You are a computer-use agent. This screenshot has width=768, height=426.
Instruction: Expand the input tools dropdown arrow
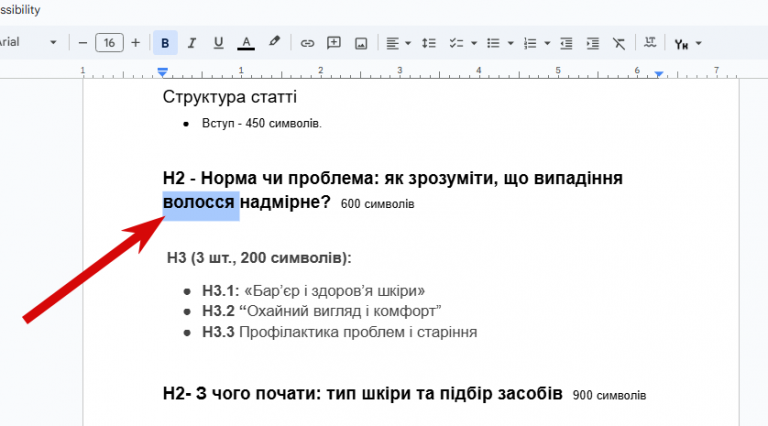click(x=698, y=44)
